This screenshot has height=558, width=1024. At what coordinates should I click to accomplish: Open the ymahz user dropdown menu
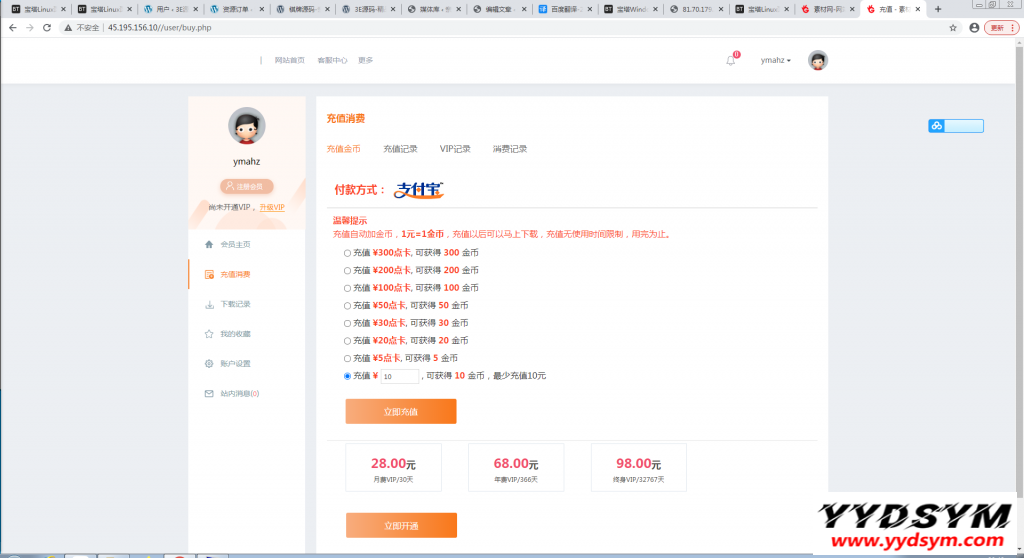(775, 60)
